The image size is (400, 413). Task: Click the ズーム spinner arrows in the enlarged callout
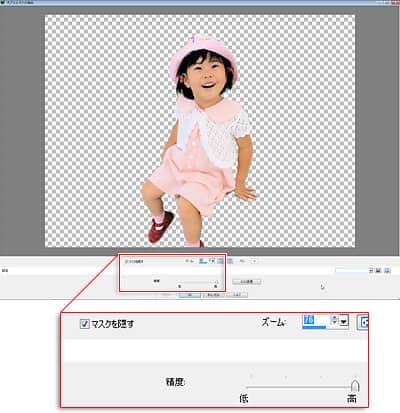click(334, 321)
